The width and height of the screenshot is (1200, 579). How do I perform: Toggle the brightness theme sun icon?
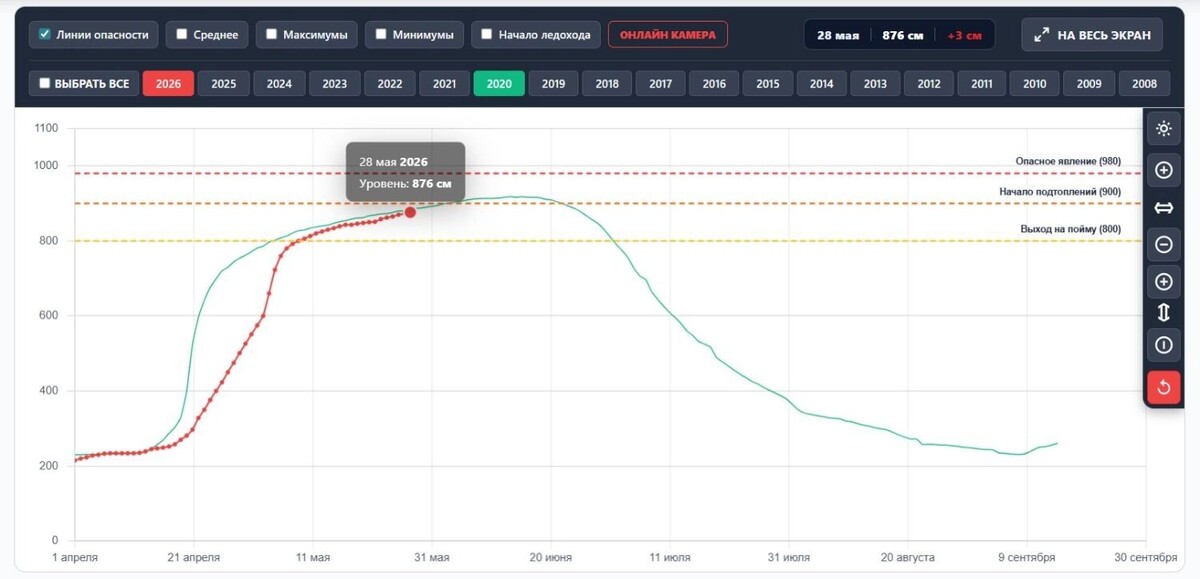tap(1164, 128)
